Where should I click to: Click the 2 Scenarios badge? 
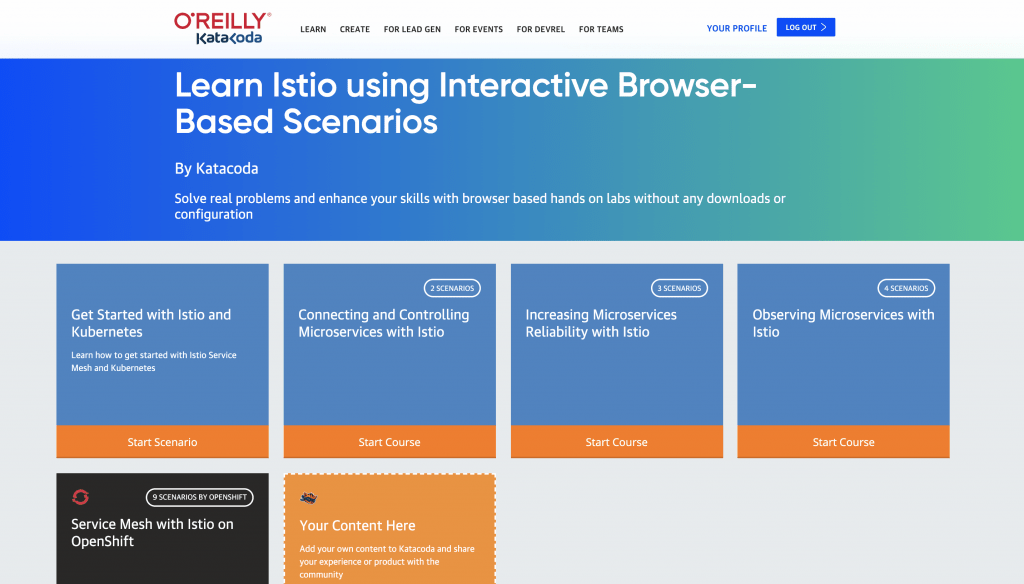[x=452, y=288]
